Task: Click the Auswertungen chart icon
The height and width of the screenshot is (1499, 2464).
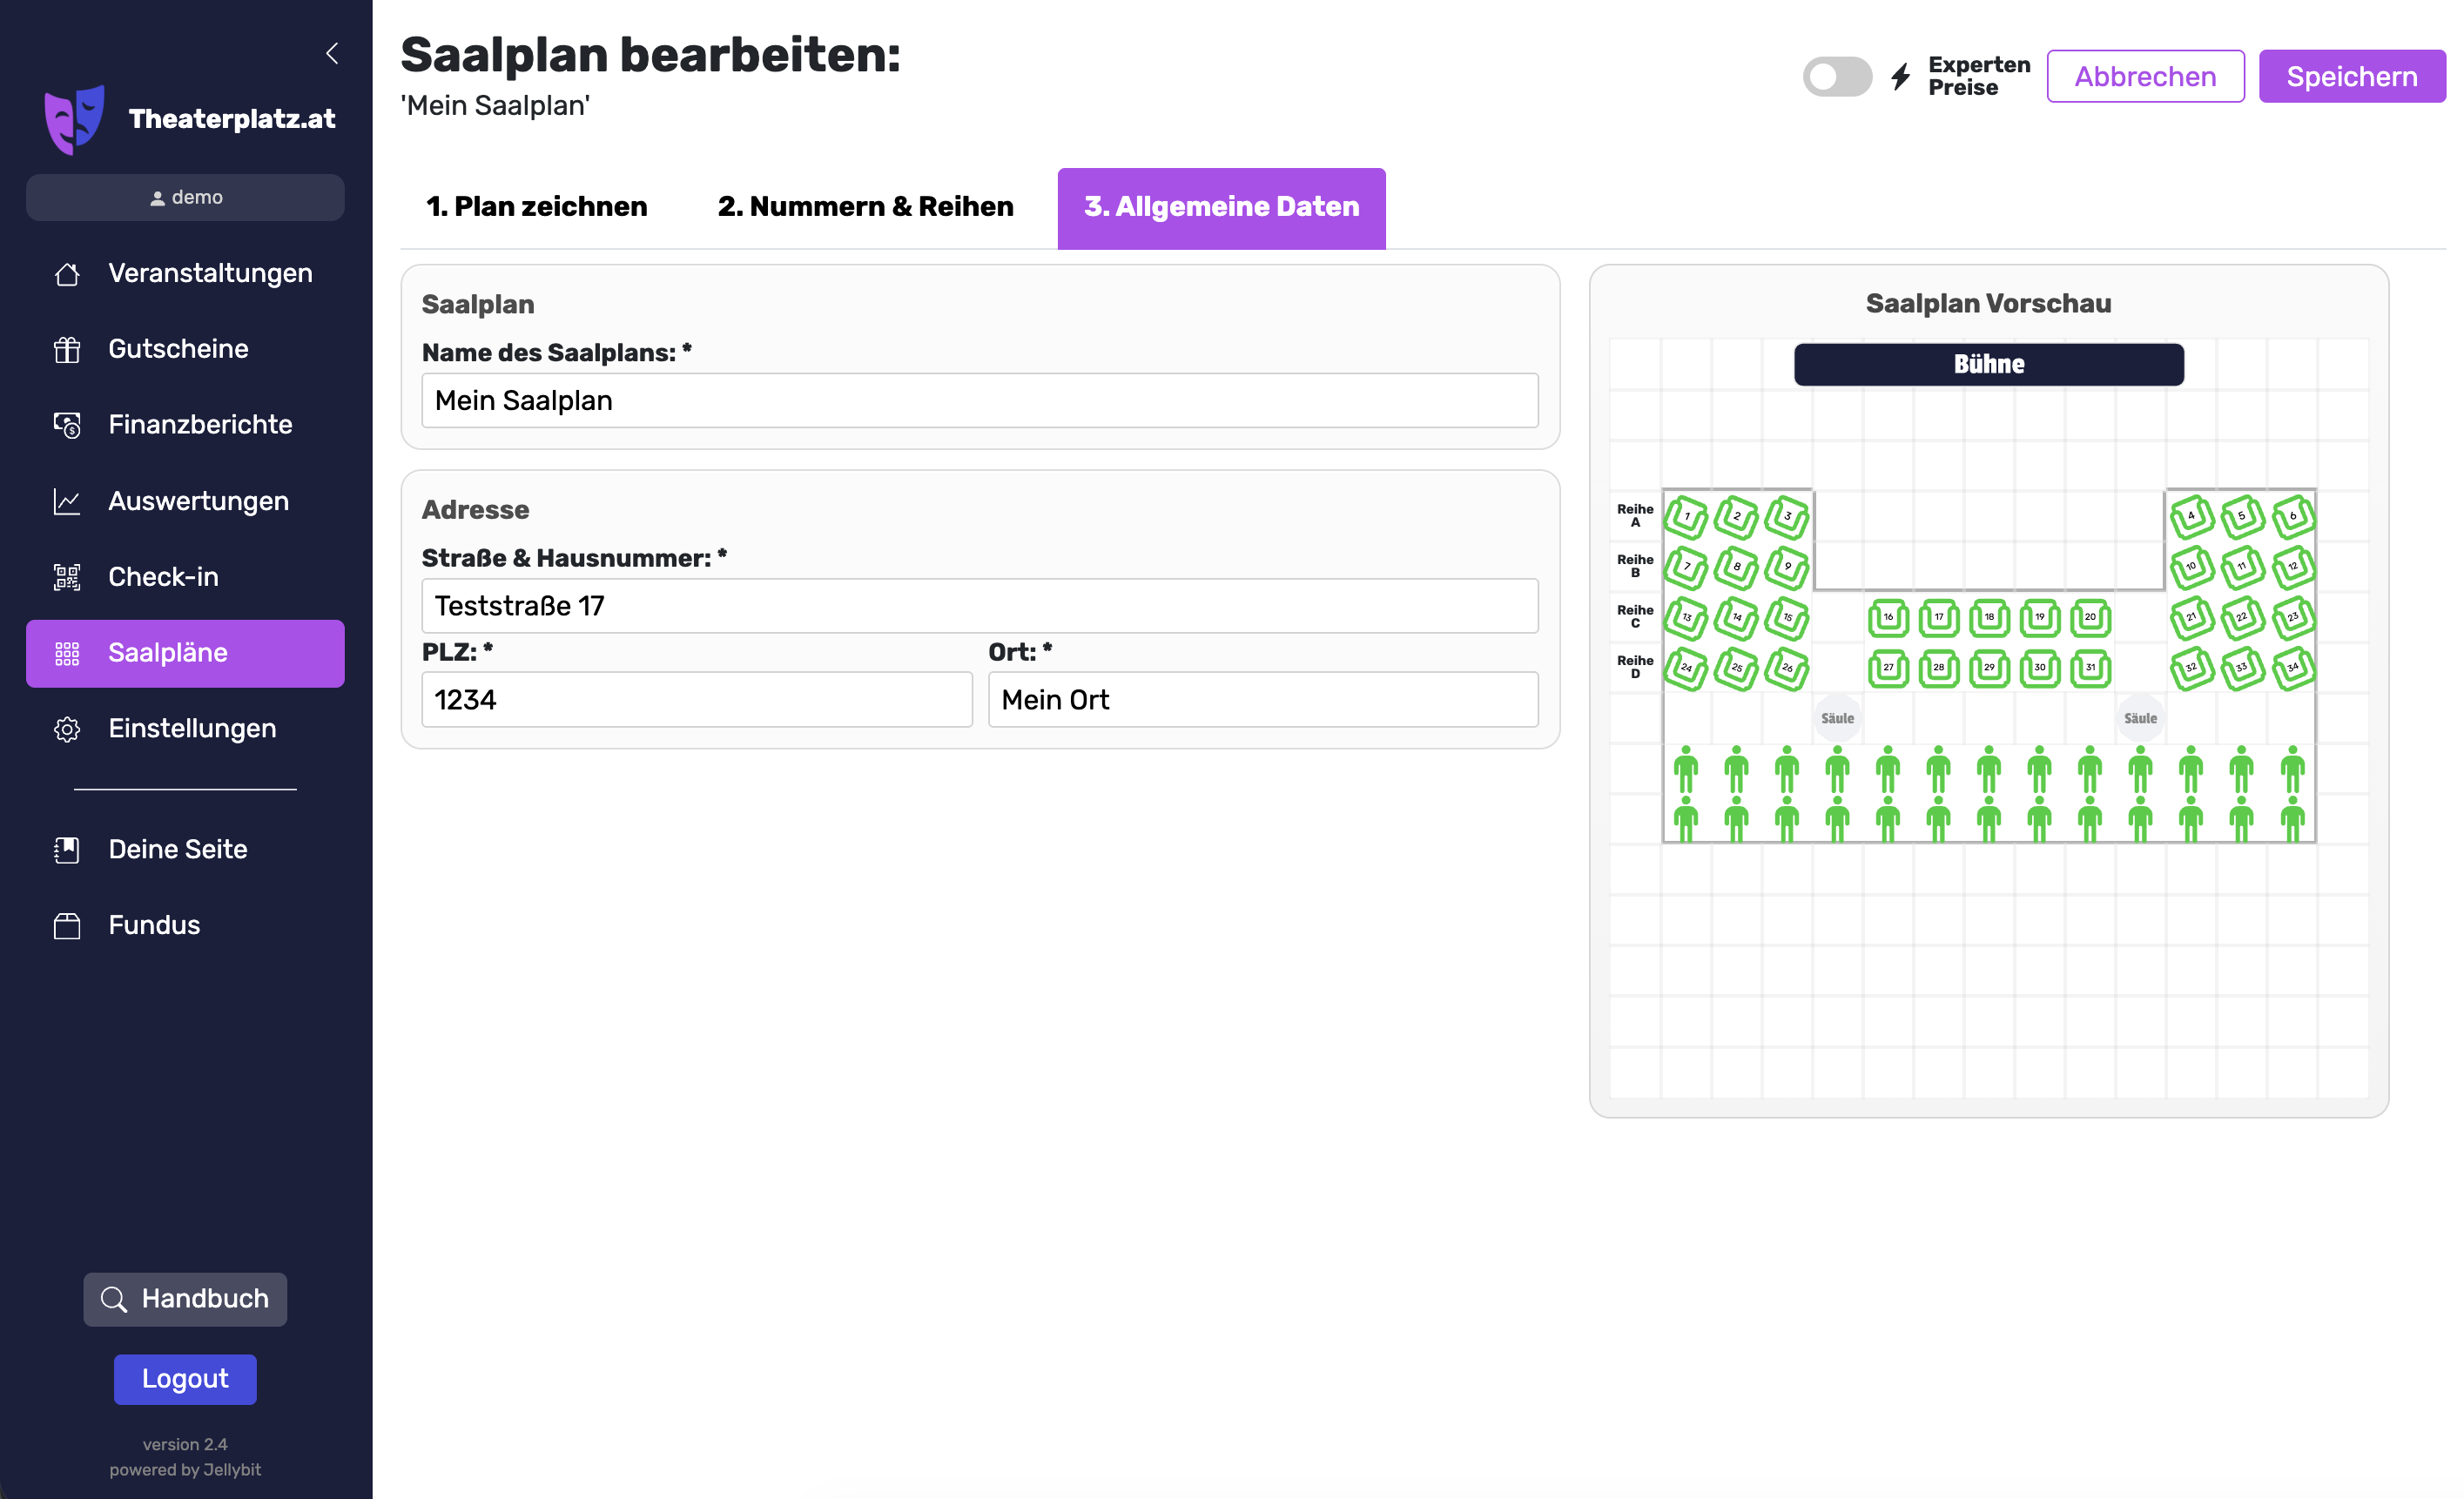Action: pyautogui.click(x=67, y=501)
